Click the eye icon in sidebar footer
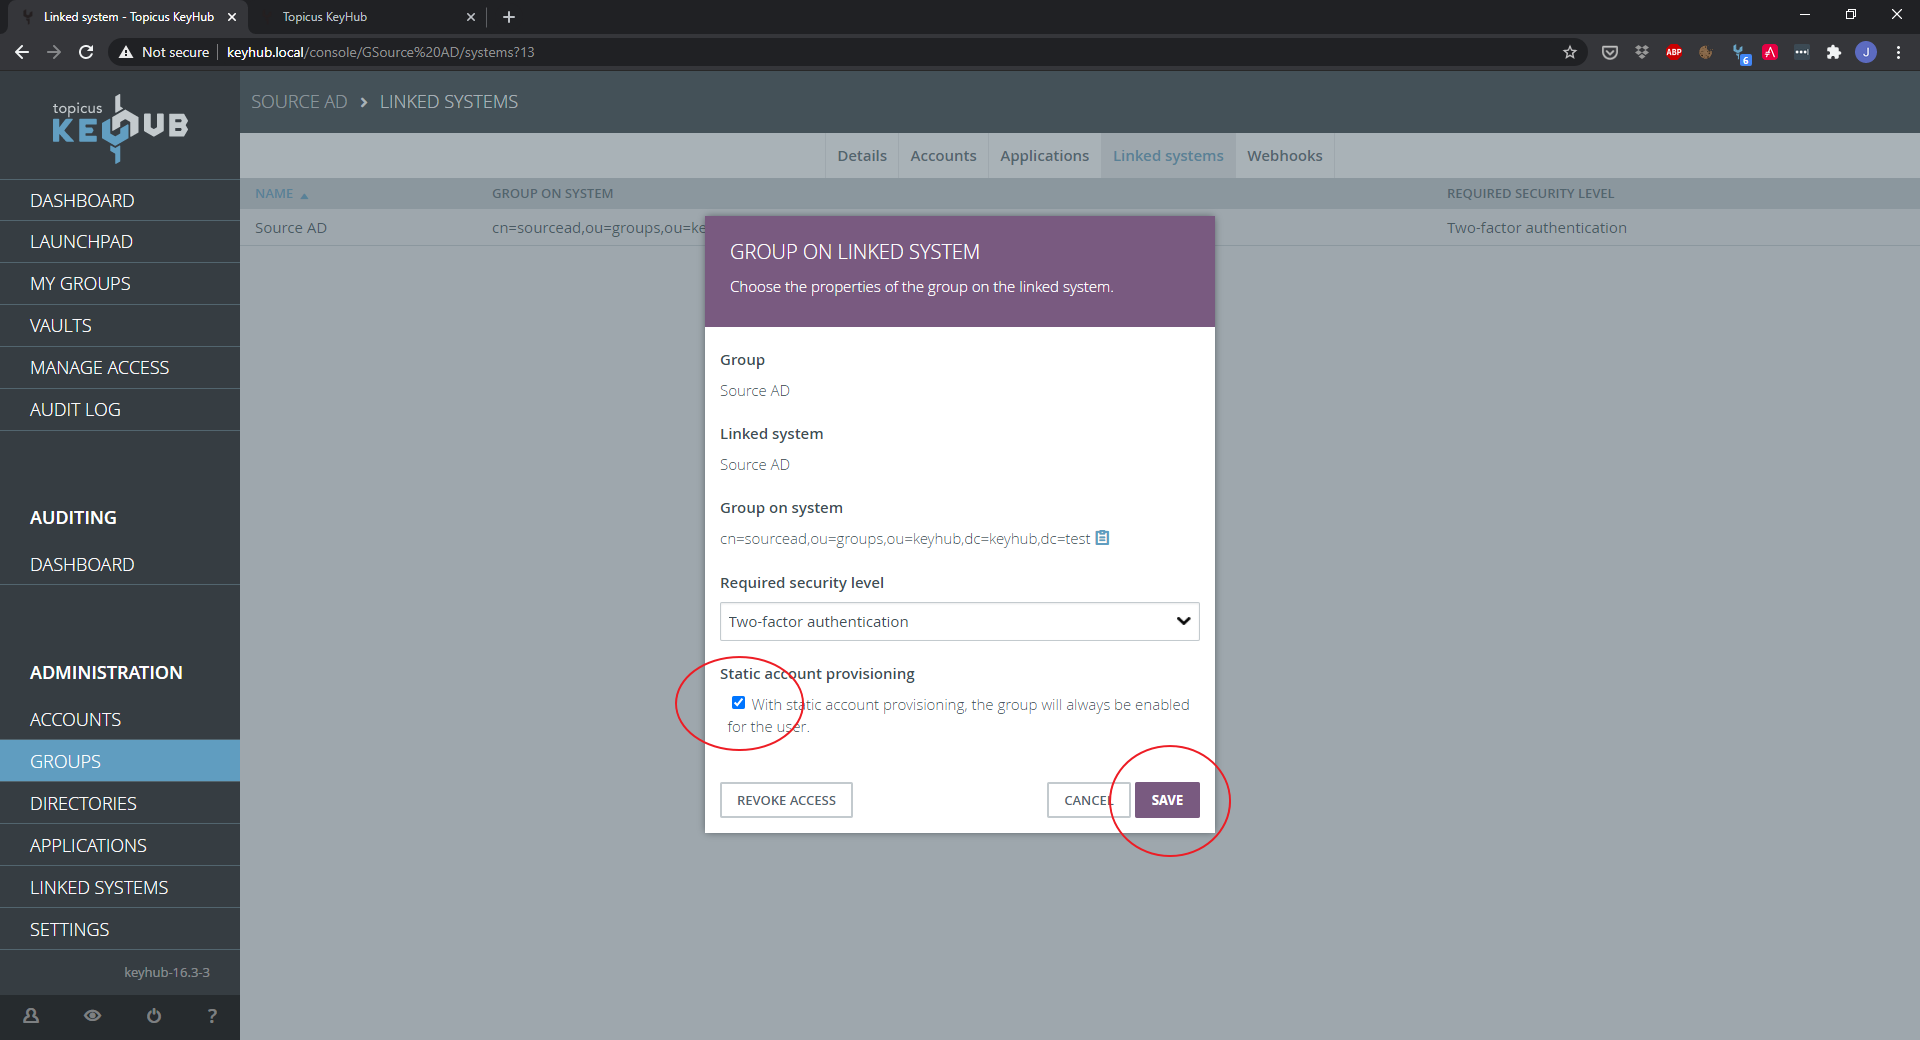 (92, 1016)
